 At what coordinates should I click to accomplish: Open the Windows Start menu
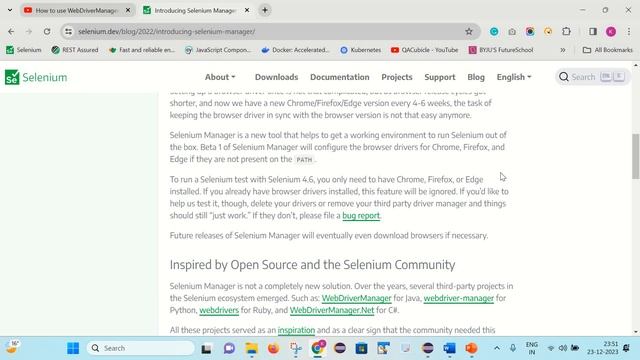(x=73, y=348)
